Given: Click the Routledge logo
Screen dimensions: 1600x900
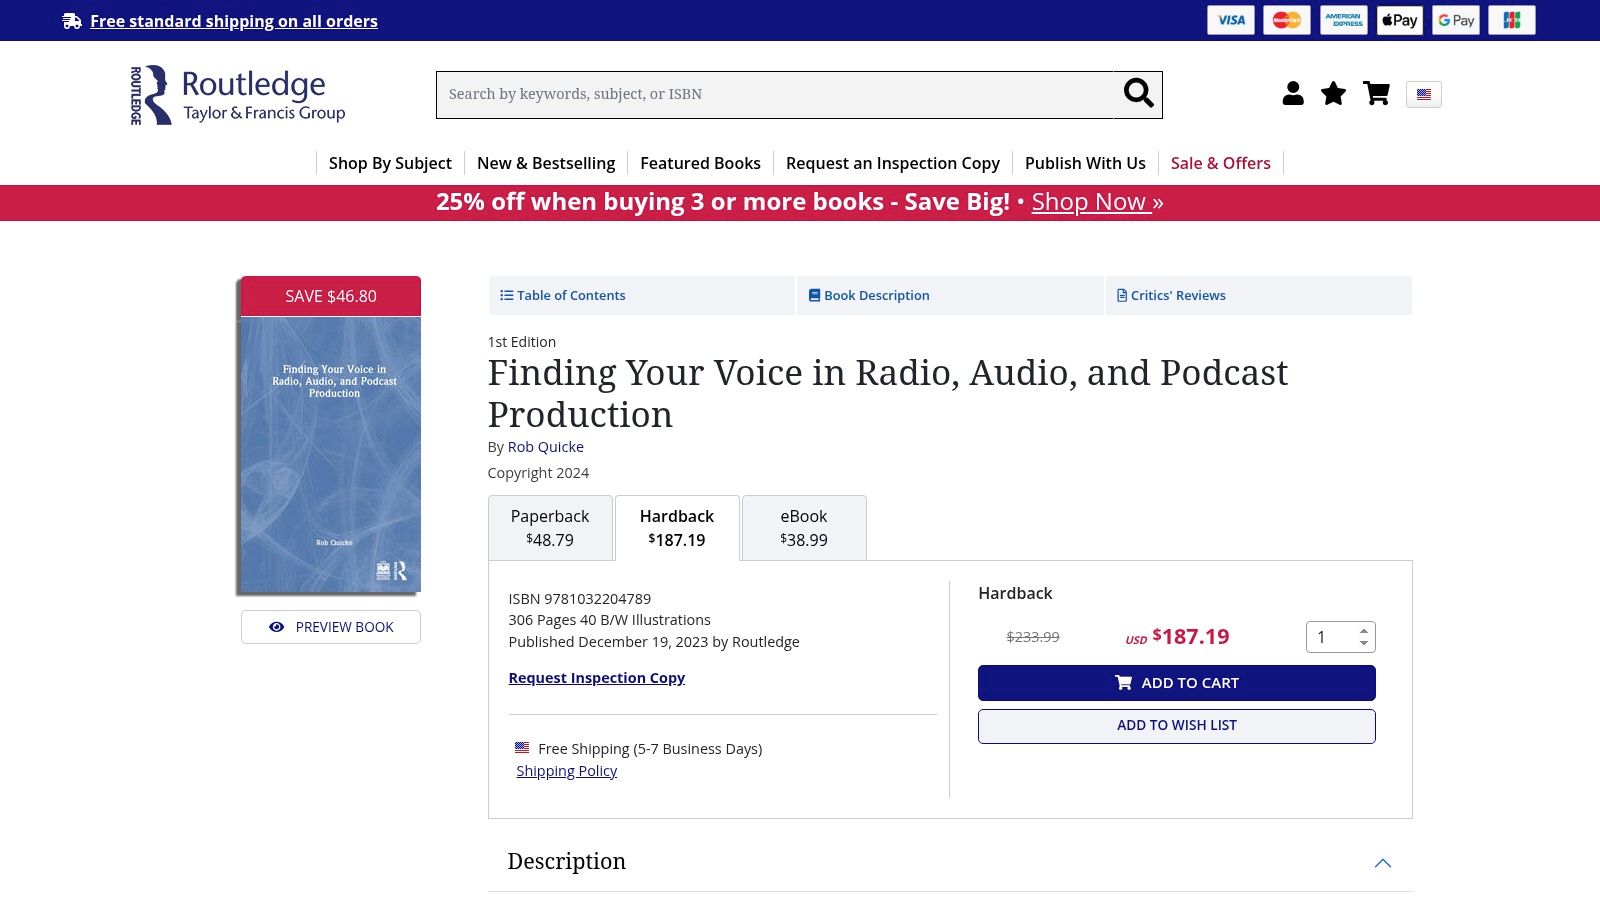Looking at the screenshot, I should (x=238, y=95).
